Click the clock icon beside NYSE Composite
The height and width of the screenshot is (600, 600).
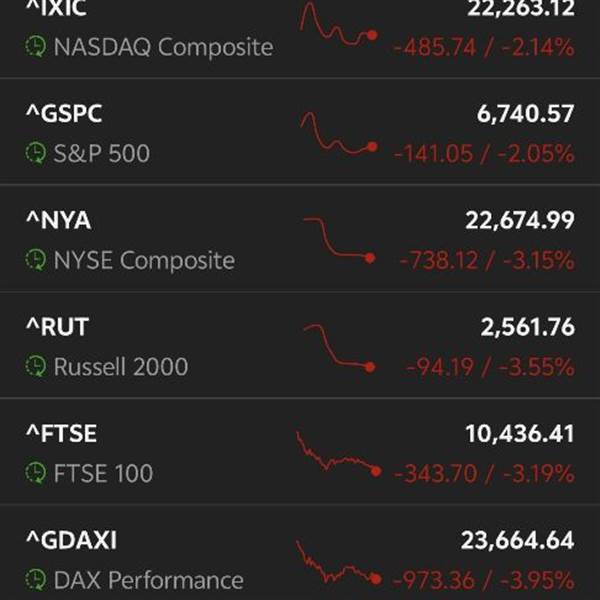tap(36, 260)
